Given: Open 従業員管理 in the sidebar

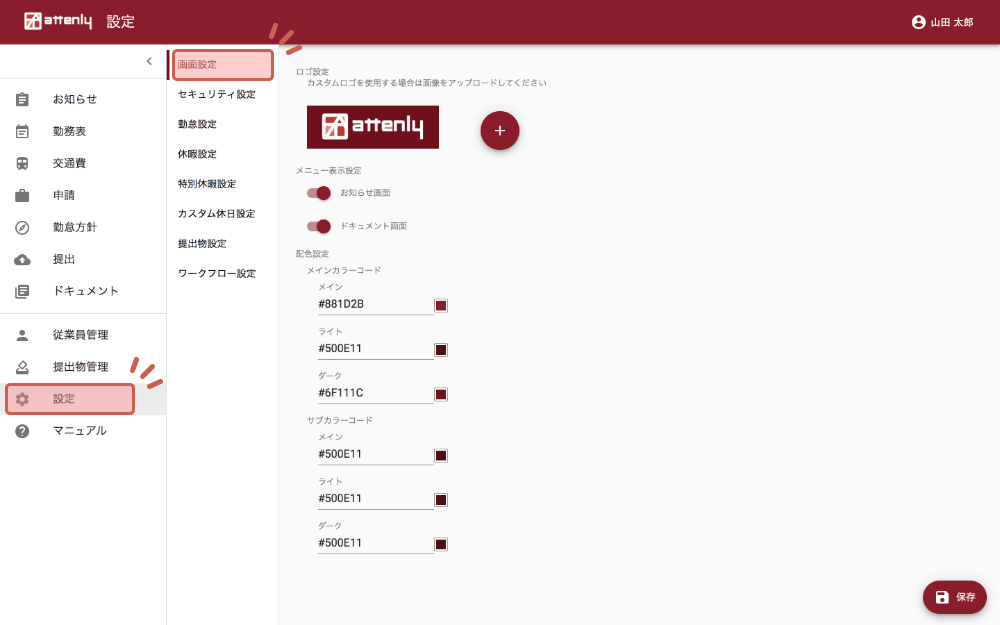Looking at the screenshot, I should pos(80,335).
